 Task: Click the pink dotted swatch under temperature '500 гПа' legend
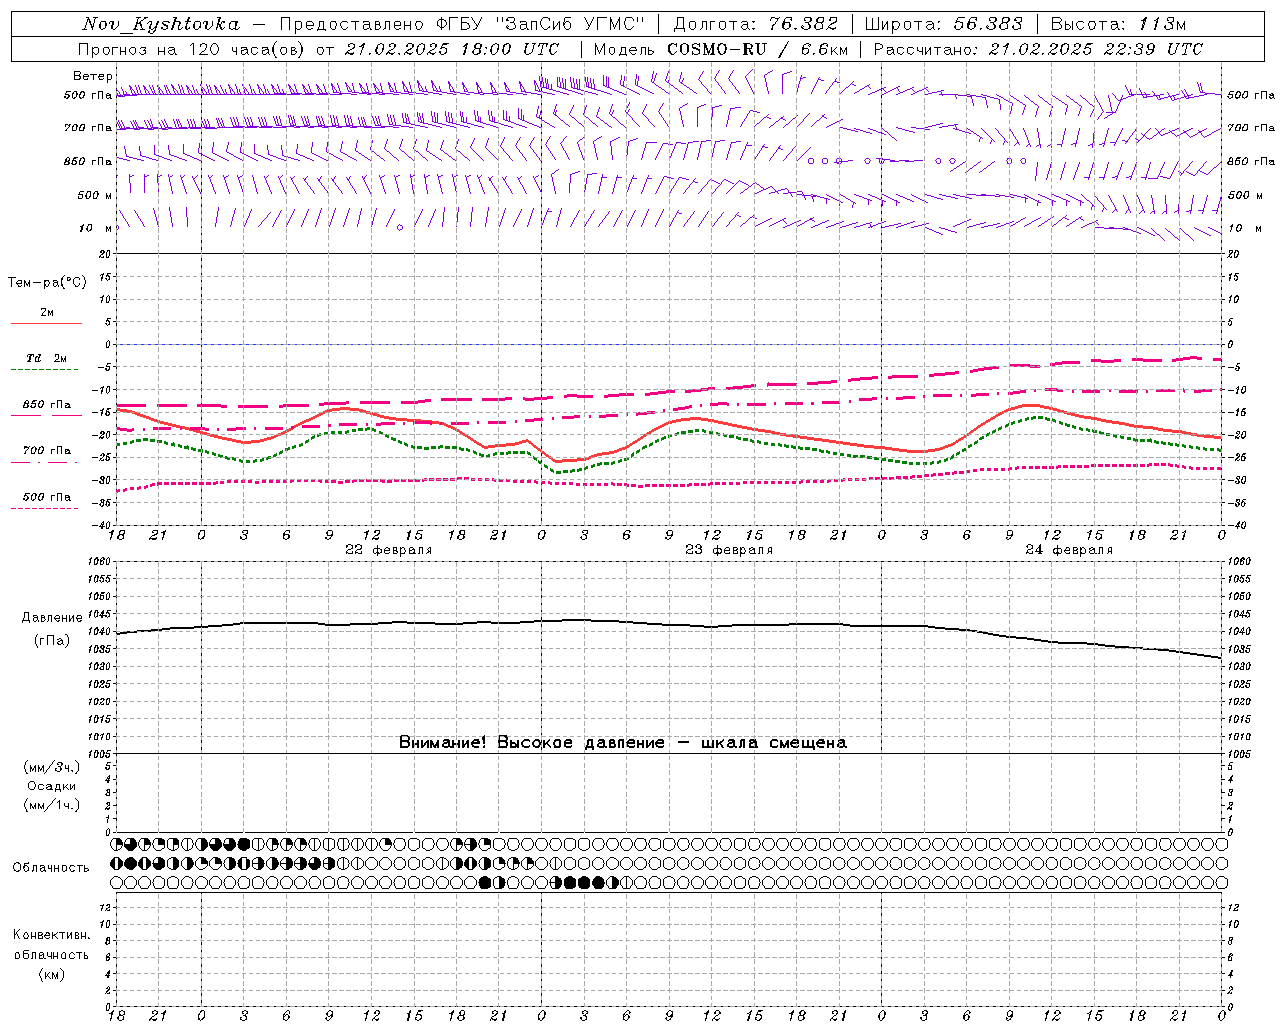tap(45, 509)
